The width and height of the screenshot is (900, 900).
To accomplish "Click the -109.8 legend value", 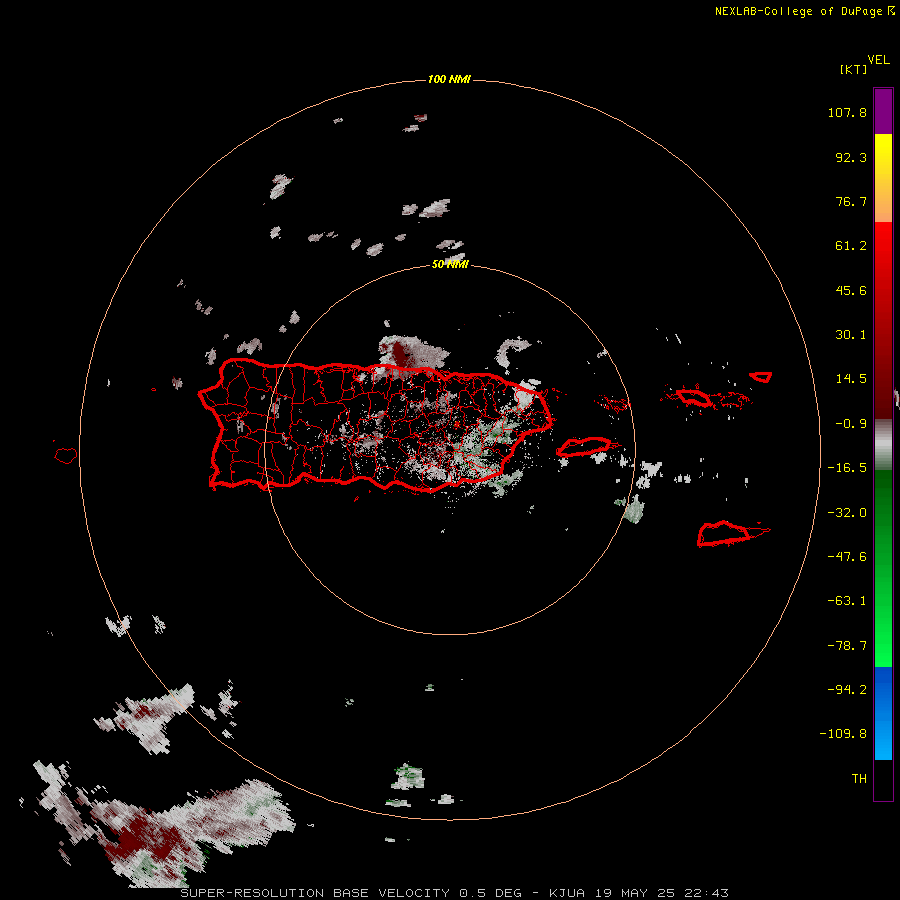I will coord(843,734).
